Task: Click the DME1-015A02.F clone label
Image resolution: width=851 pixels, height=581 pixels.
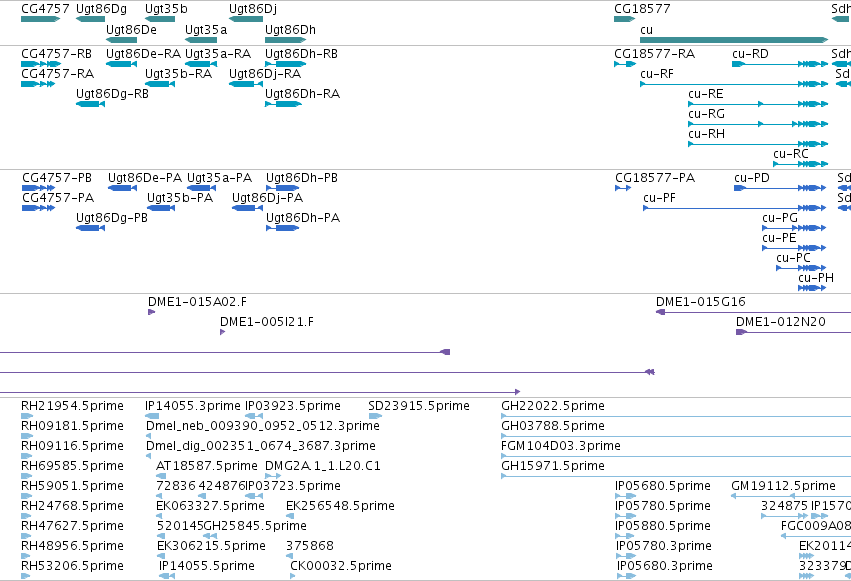Action: click(x=197, y=302)
